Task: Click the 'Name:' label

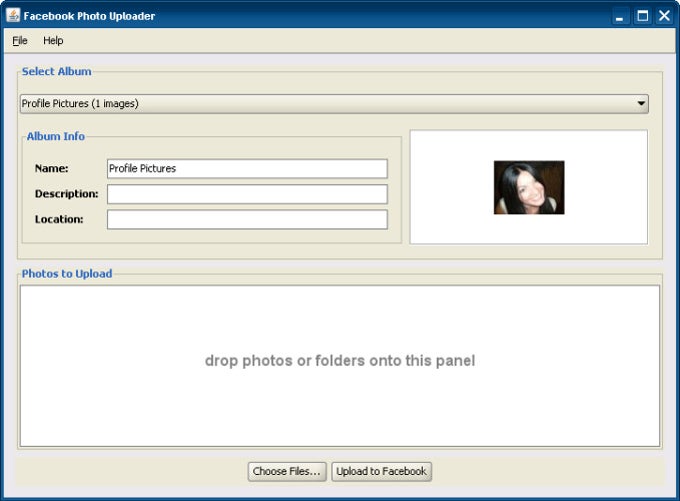Action: coord(52,168)
